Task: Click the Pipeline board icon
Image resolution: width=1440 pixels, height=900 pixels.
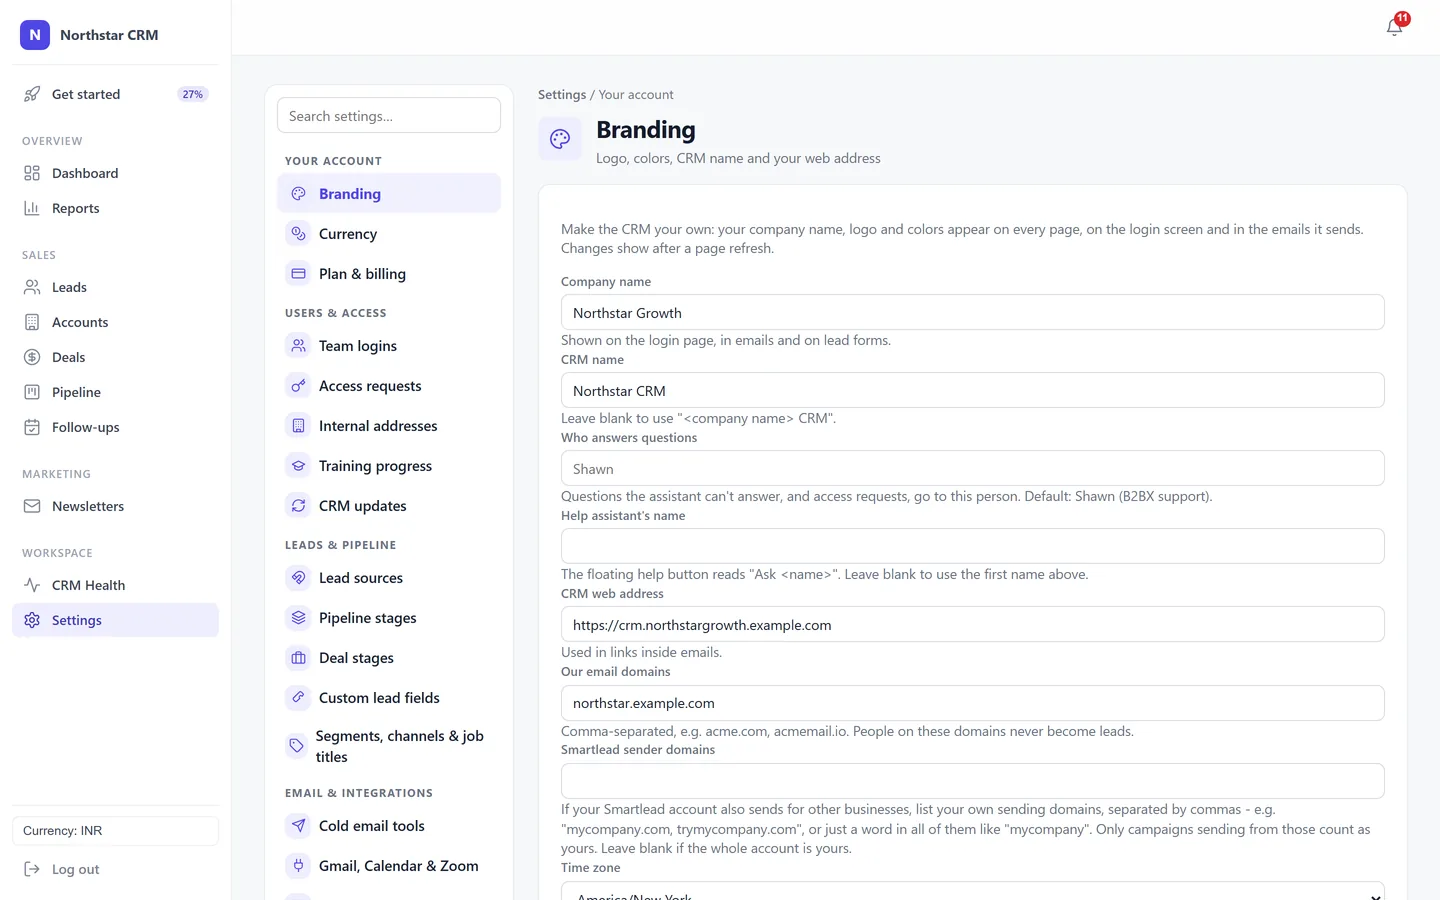Action: pos(32,392)
